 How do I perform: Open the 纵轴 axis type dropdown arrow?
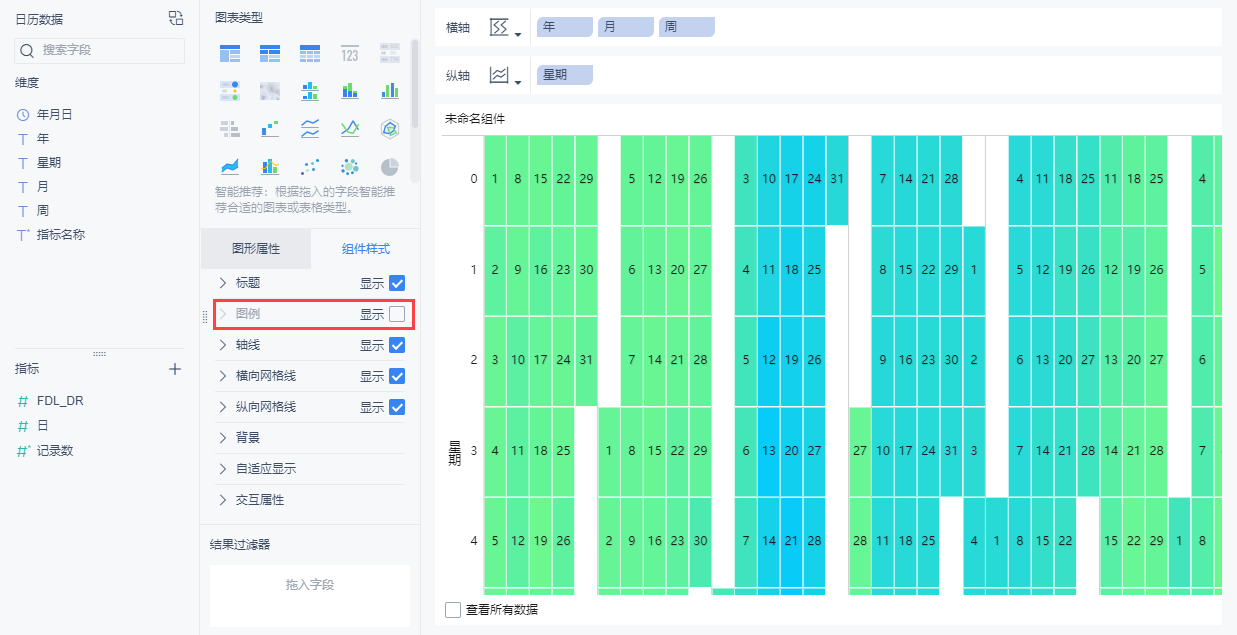518,83
